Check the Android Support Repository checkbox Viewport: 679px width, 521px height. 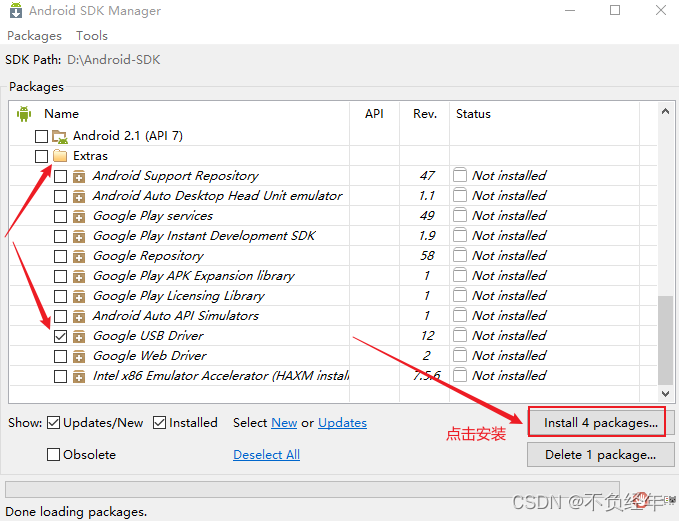[61, 176]
